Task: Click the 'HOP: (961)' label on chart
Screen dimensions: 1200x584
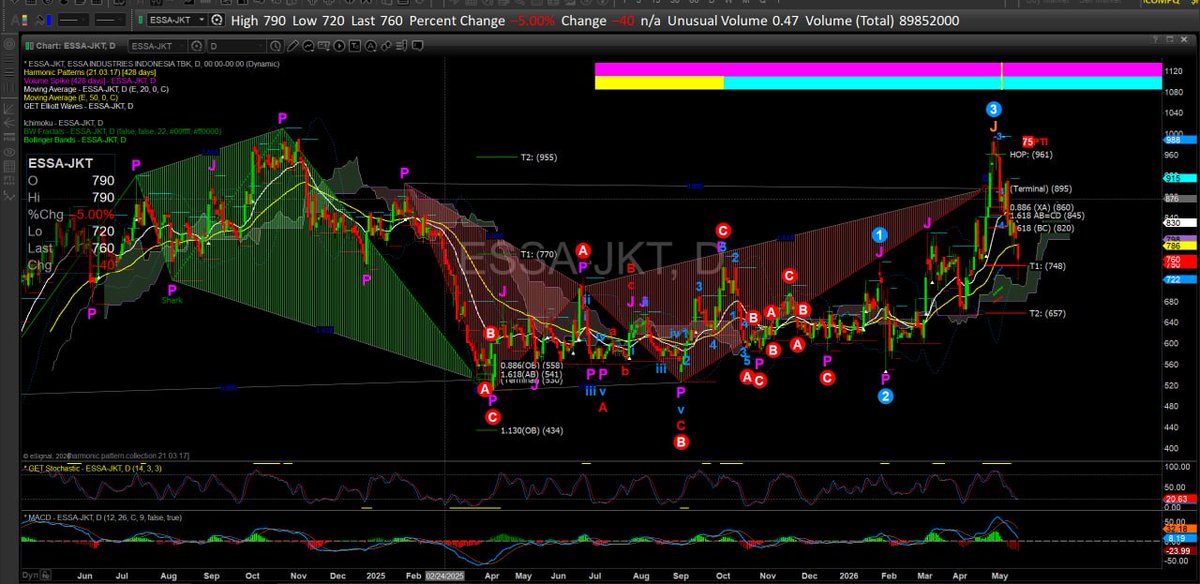Action: coord(1031,155)
